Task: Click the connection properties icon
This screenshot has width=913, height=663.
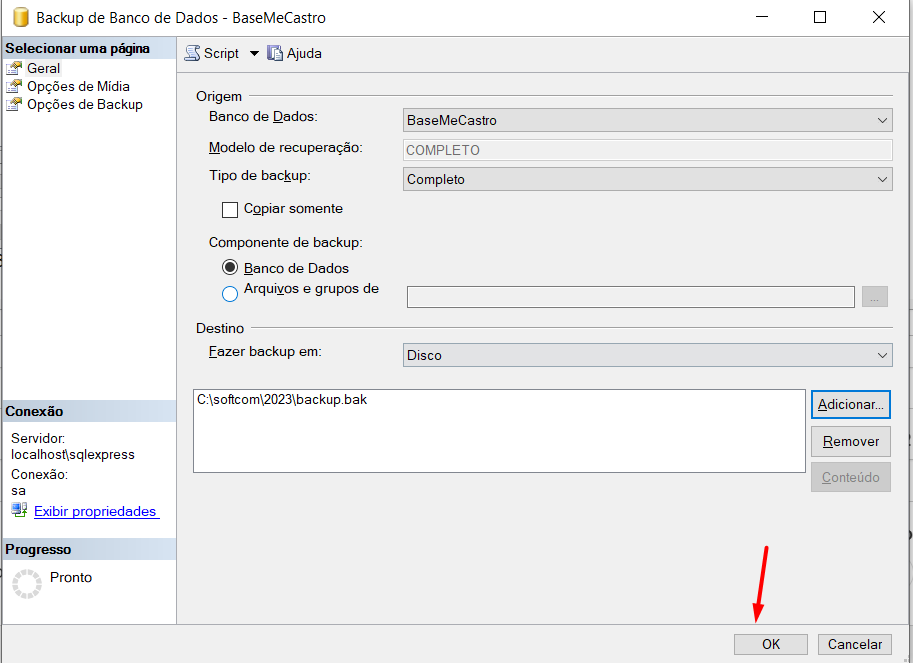Action: [19, 511]
